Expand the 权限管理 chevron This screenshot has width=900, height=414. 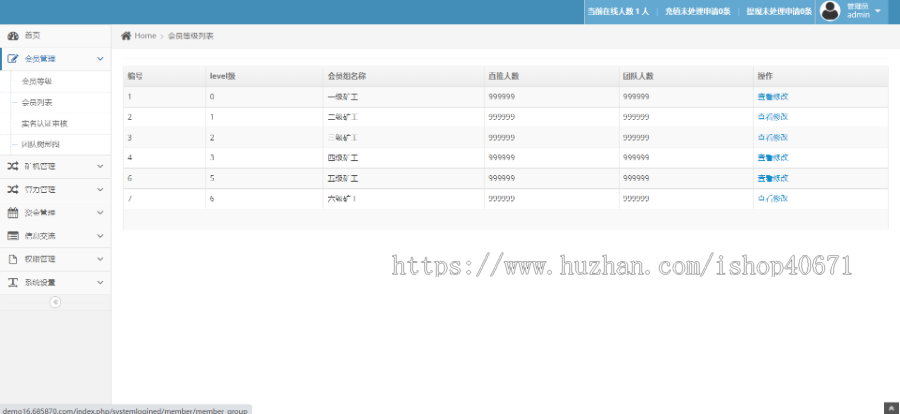pyautogui.click(x=100, y=259)
